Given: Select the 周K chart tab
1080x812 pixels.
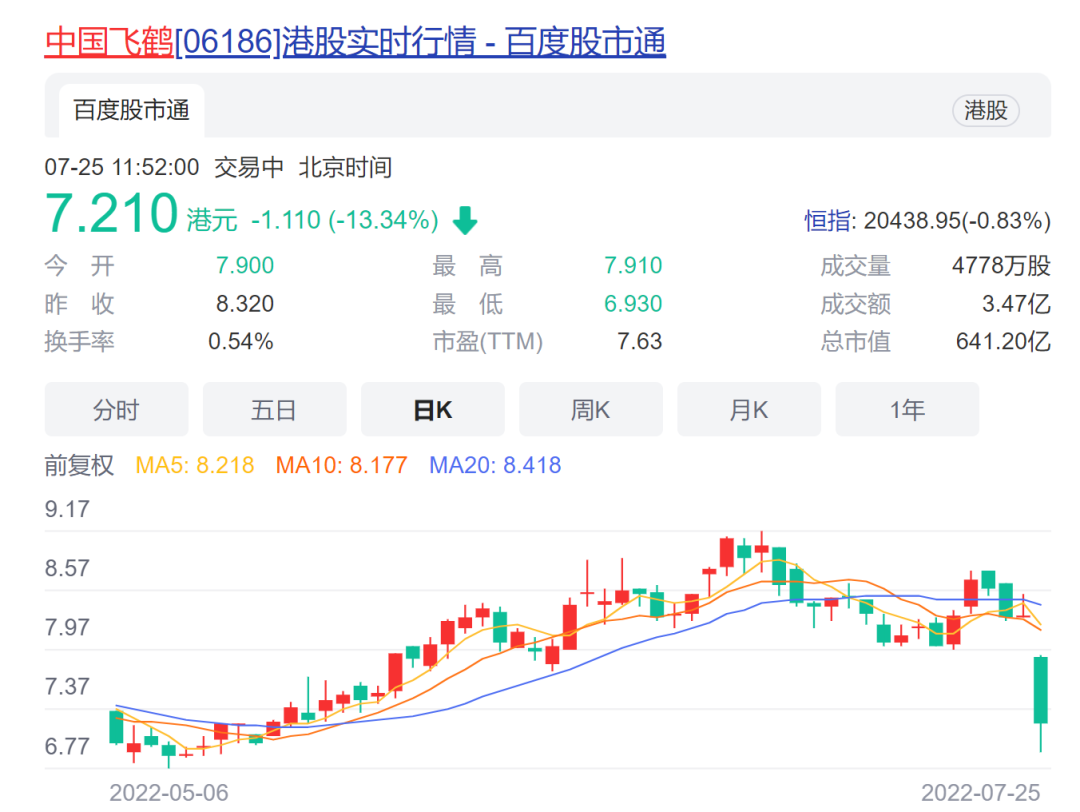Looking at the screenshot, I should 591,410.
